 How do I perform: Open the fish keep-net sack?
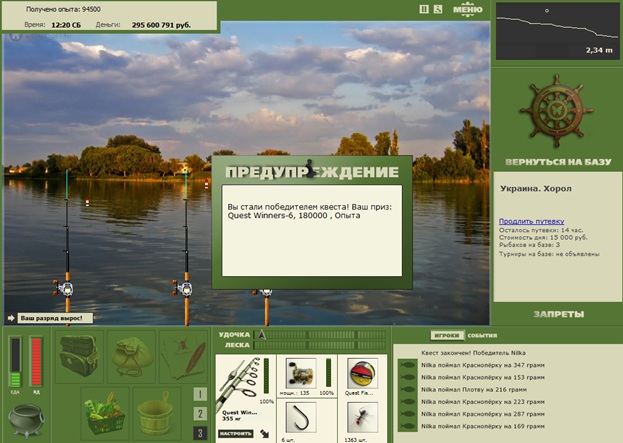point(132,356)
